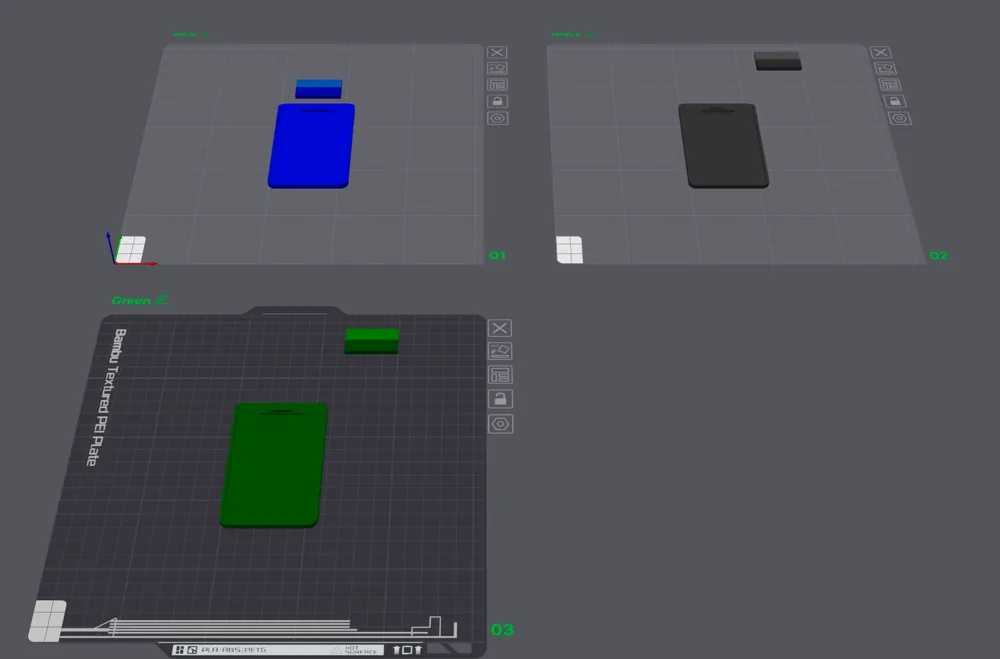Click auto-orient icon beside plate 01
This screenshot has height=659, width=1000.
[x=497, y=68]
